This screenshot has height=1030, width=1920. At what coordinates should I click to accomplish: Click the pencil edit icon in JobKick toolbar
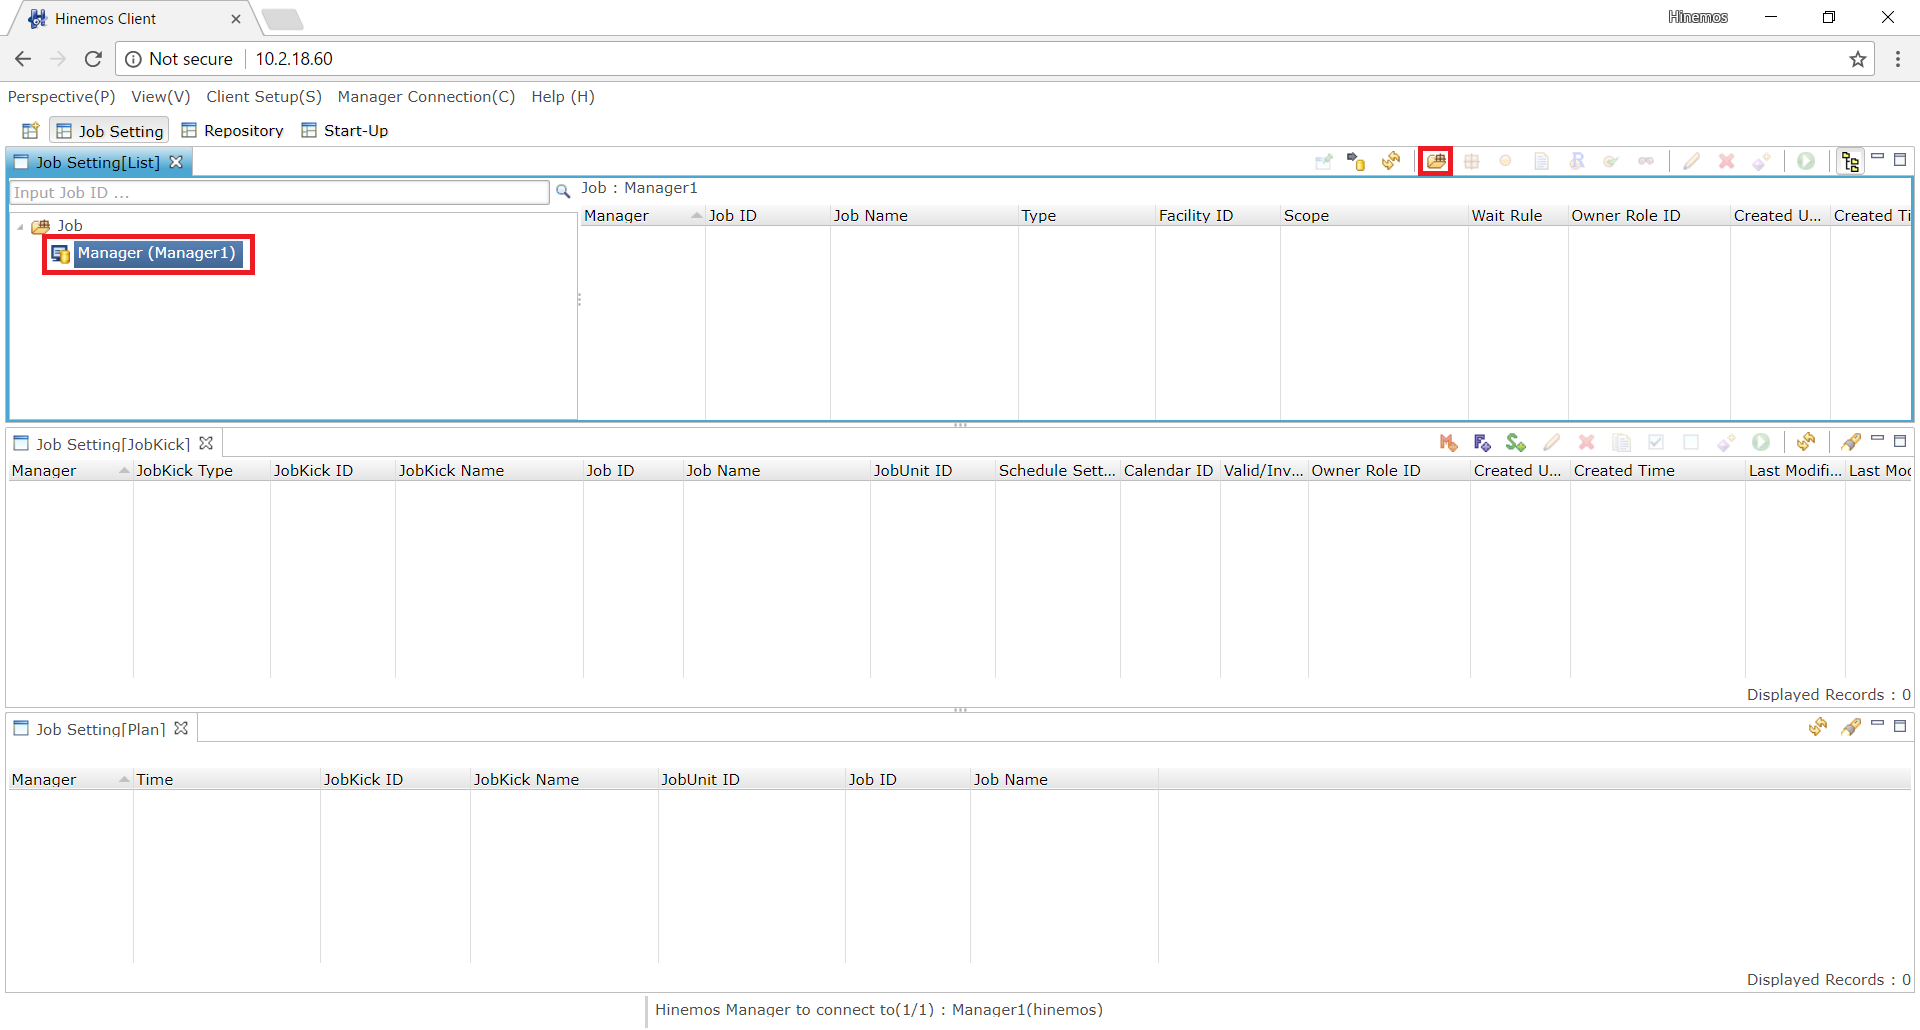tap(1551, 442)
